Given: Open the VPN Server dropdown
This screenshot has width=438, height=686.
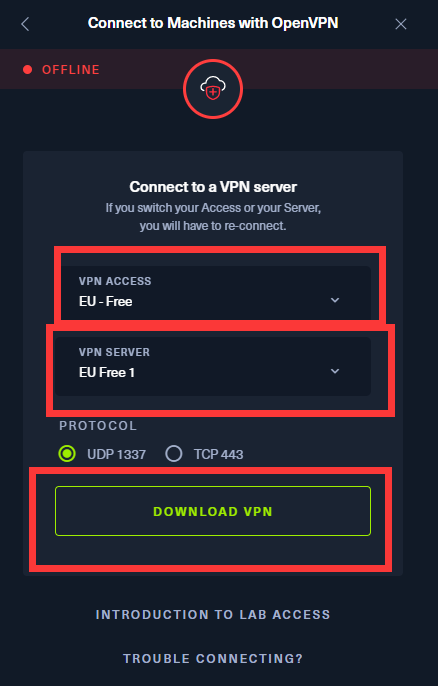Looking at the screenshot, I should click(x=213, y=367).
